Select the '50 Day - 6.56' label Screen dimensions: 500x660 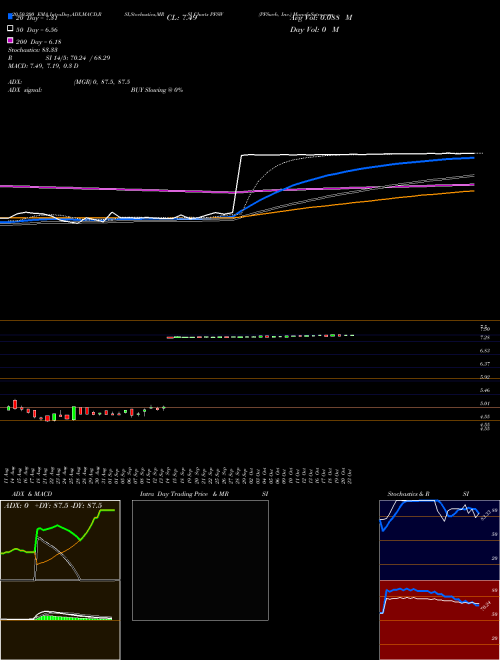pos(37,30)
